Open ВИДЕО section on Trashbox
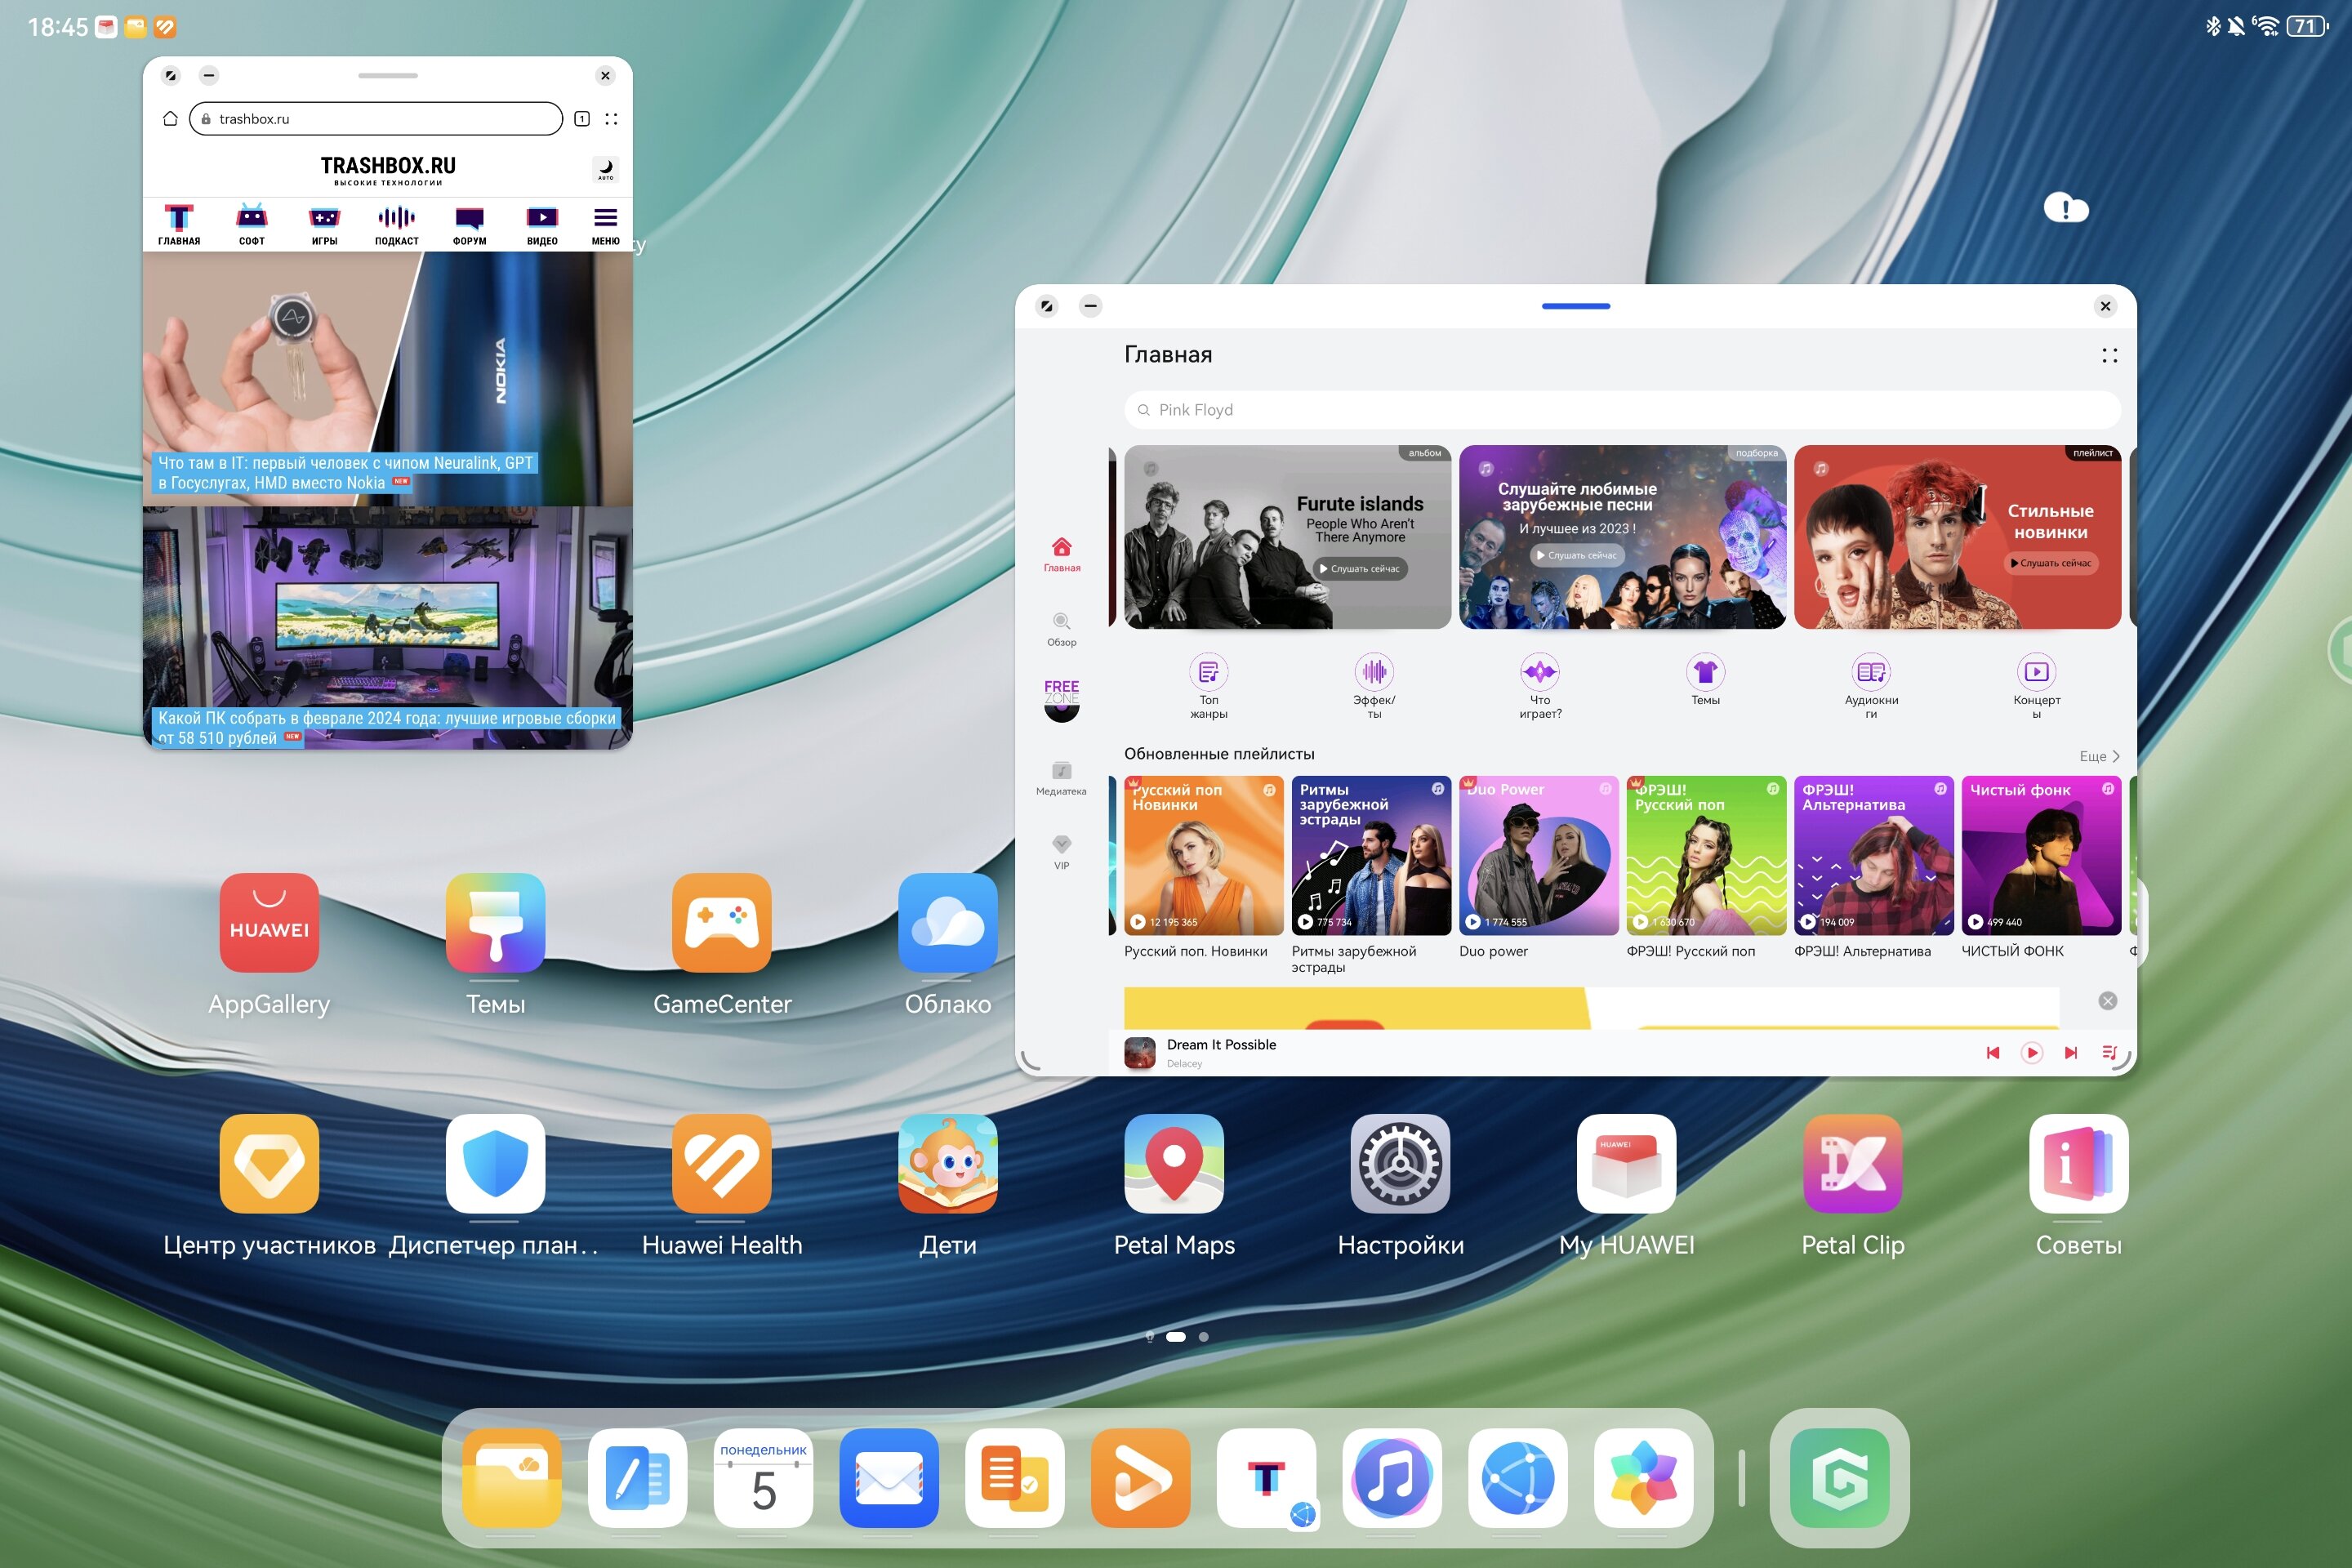The height and width of the screenshot is (1568, 2352). pyautogui.click(x=542, y=225)
